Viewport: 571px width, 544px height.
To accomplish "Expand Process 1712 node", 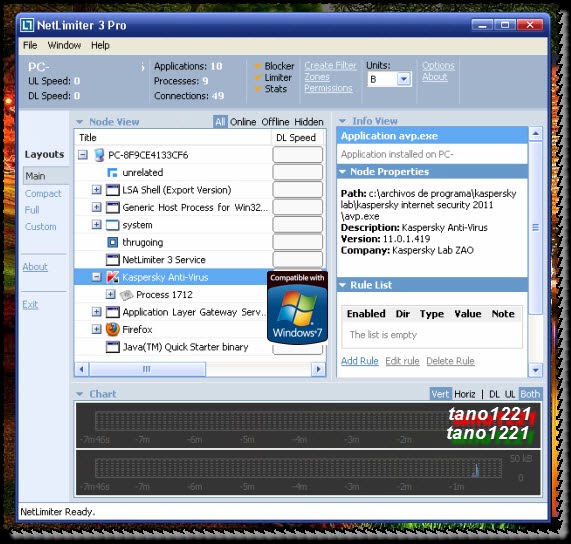I will tap(111, 294).
